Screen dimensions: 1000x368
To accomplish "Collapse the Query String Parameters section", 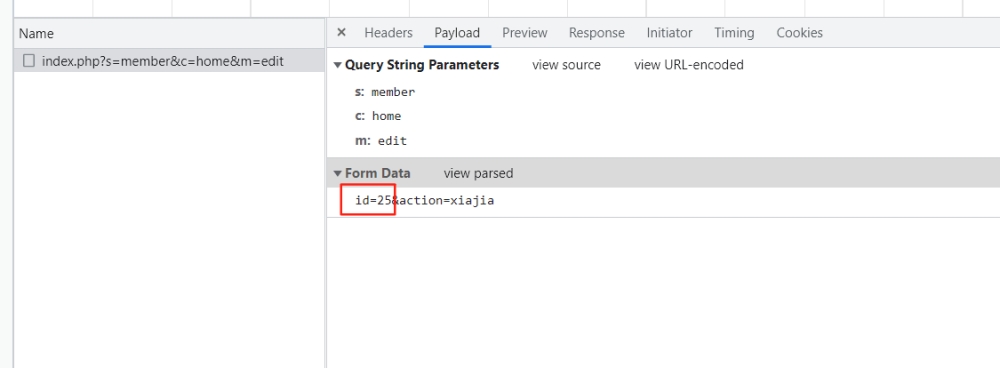I will [x=338, y=65].
